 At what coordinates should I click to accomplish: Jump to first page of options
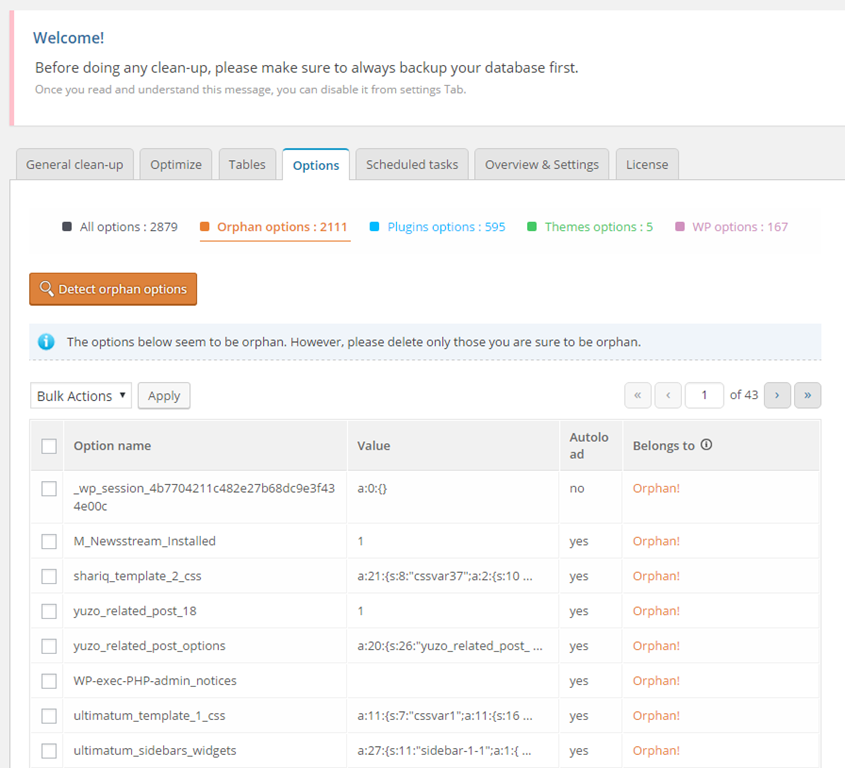pos(638,395)
